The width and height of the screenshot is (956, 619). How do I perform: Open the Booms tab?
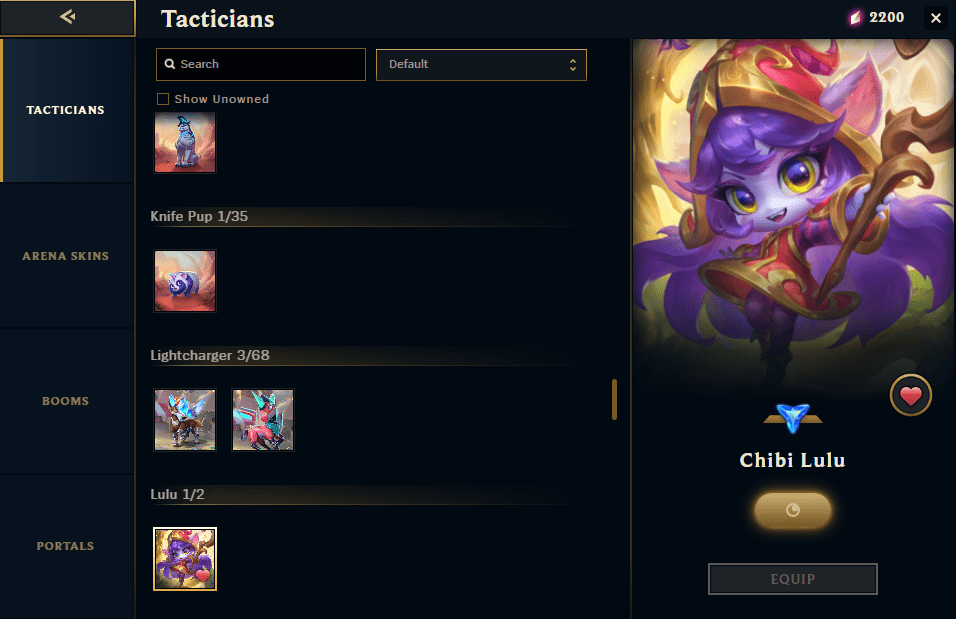[x=66, y=401]
